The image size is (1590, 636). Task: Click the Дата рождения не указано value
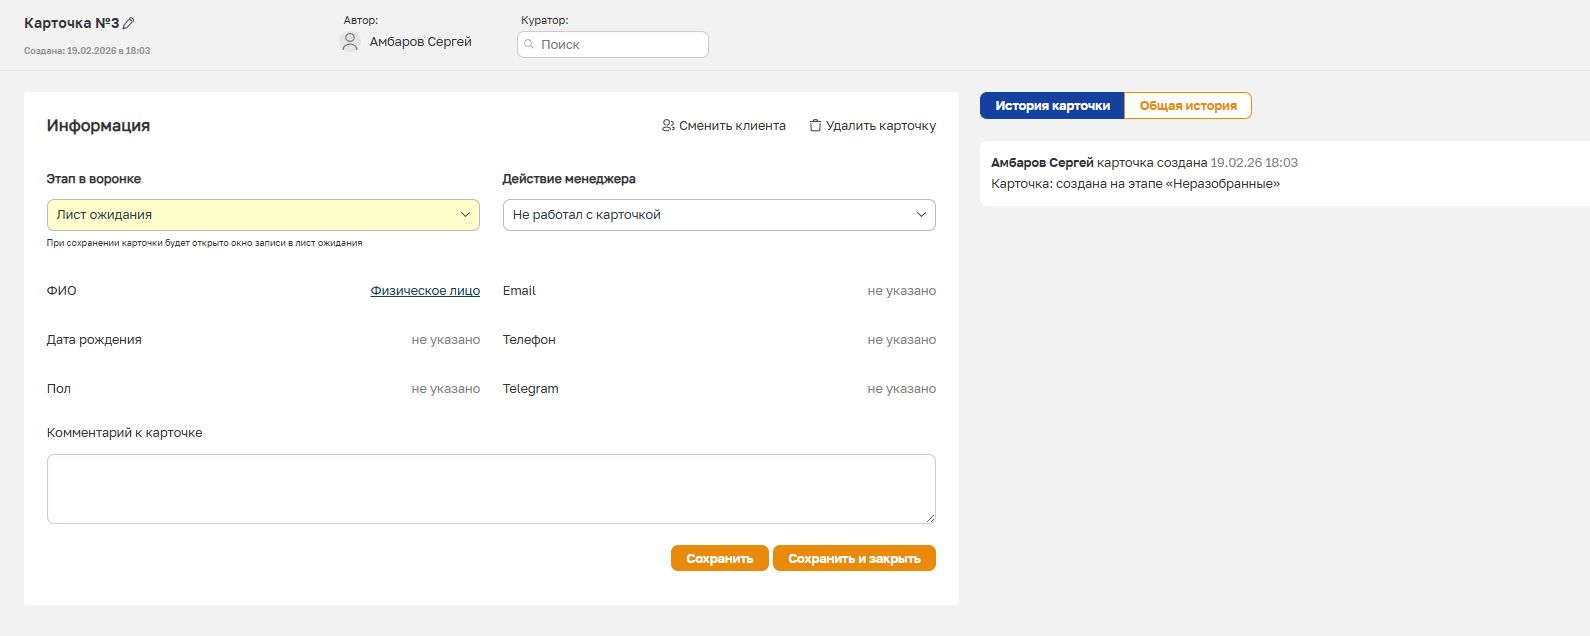(x=445, y=340)
